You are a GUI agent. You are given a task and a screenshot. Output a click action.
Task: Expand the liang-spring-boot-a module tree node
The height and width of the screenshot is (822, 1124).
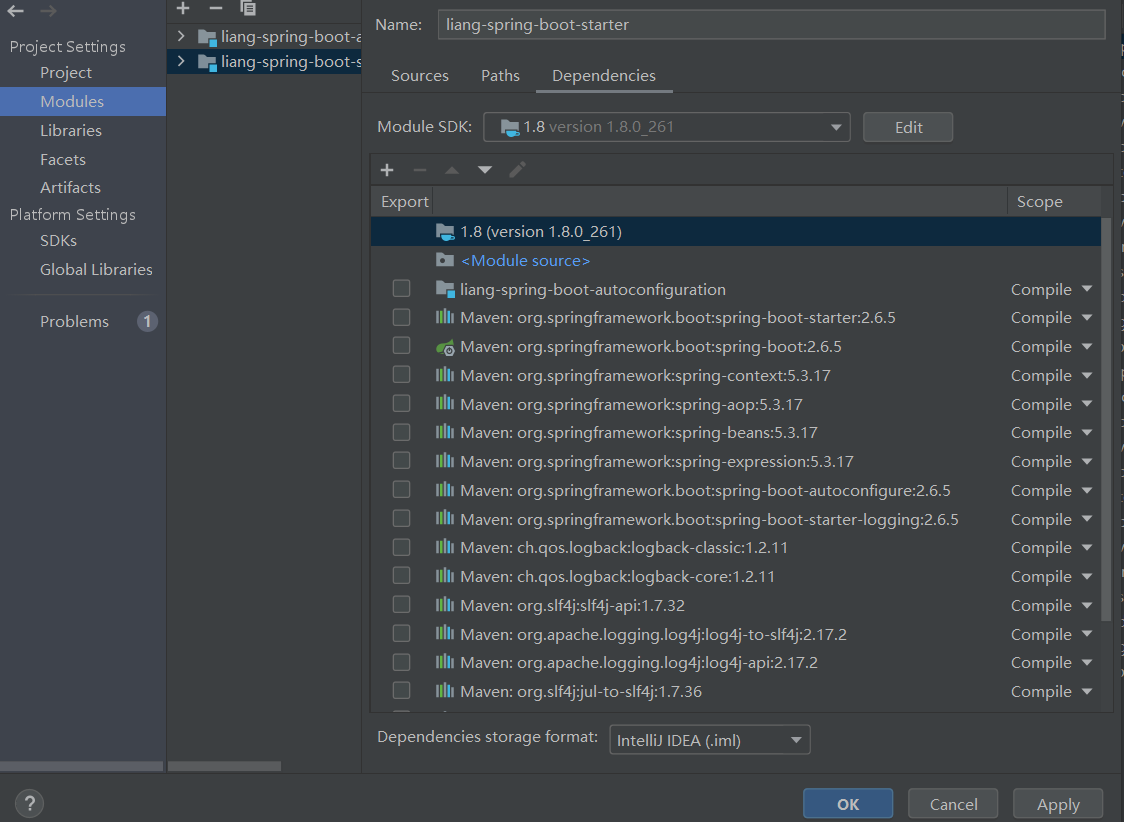click(x=181, y=36)
